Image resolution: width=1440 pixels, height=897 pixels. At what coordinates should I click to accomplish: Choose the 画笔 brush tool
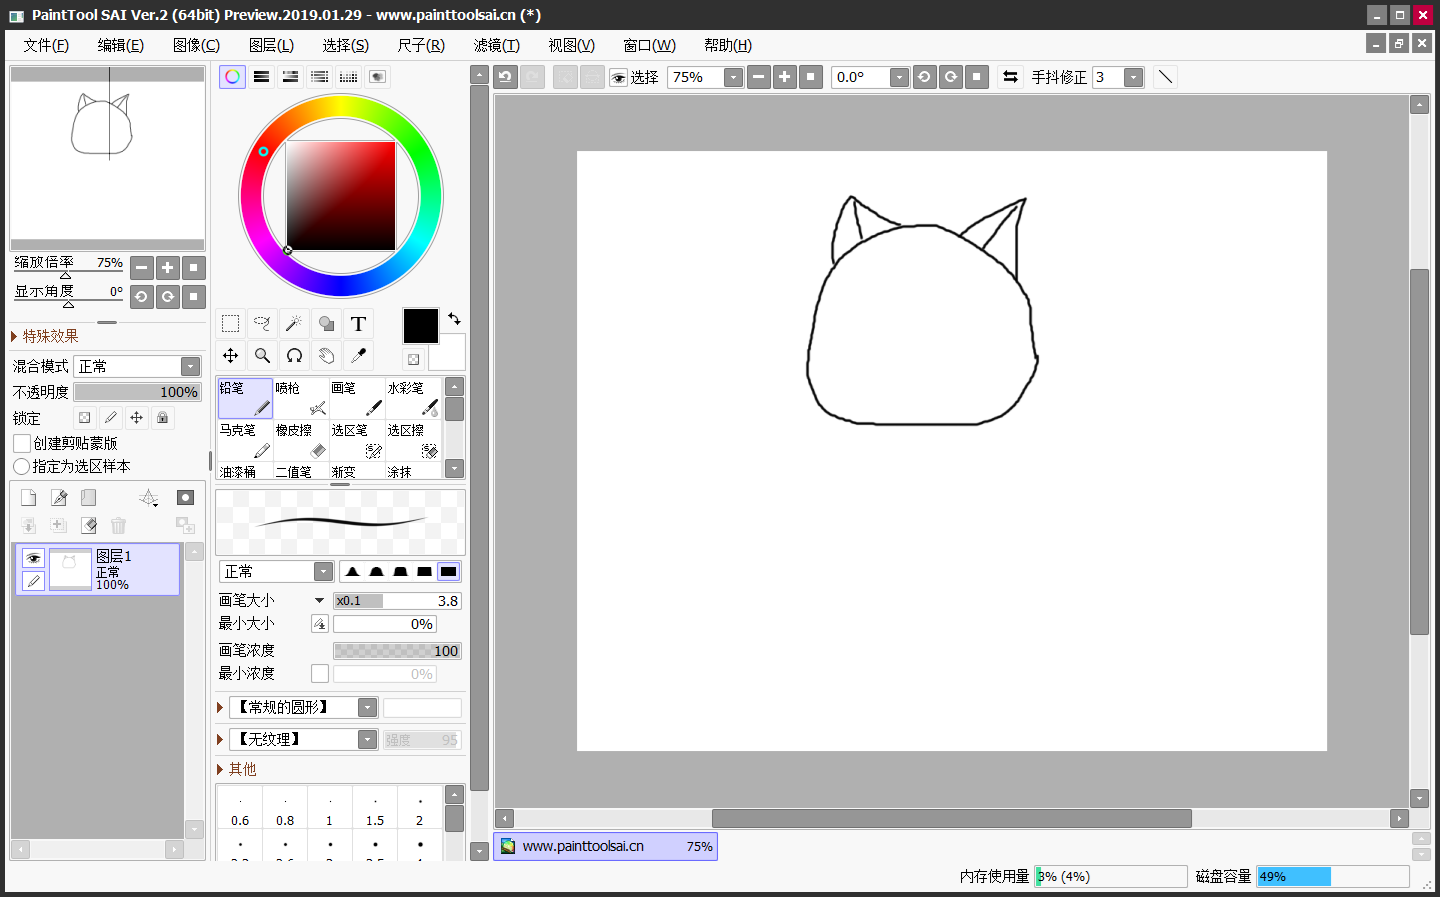357,398
